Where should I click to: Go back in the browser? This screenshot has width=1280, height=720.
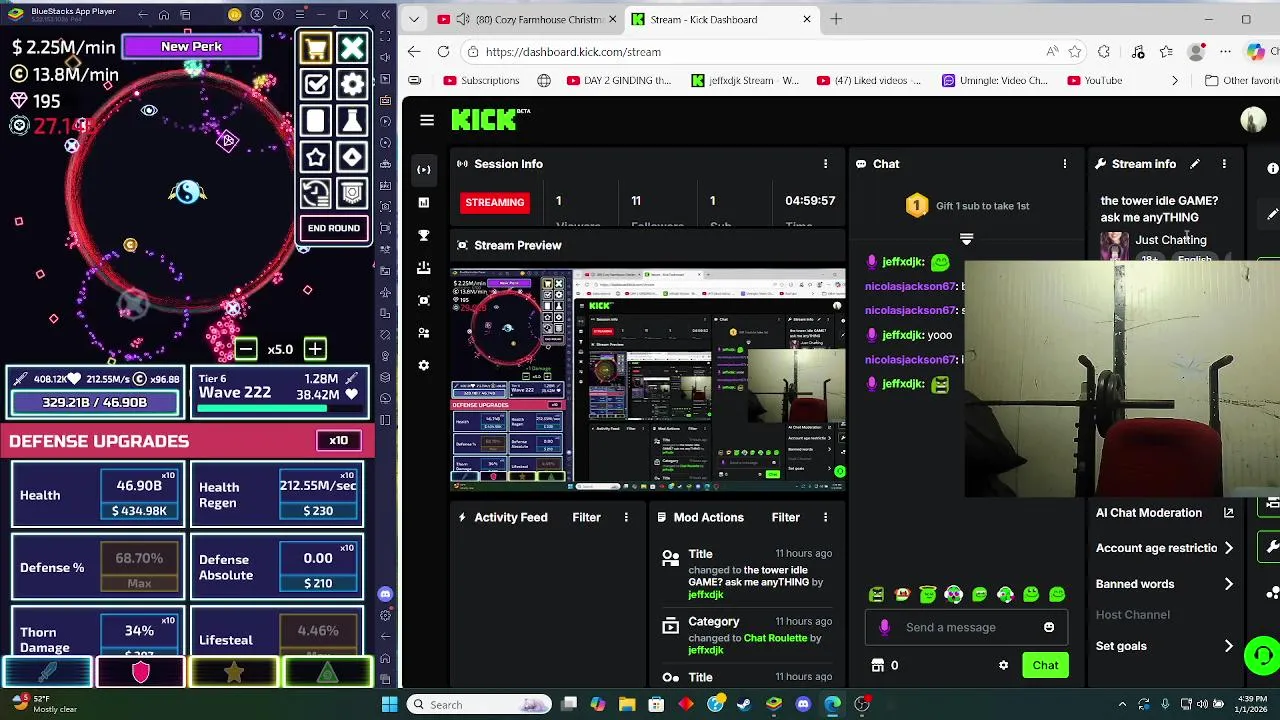coord(414,52)
